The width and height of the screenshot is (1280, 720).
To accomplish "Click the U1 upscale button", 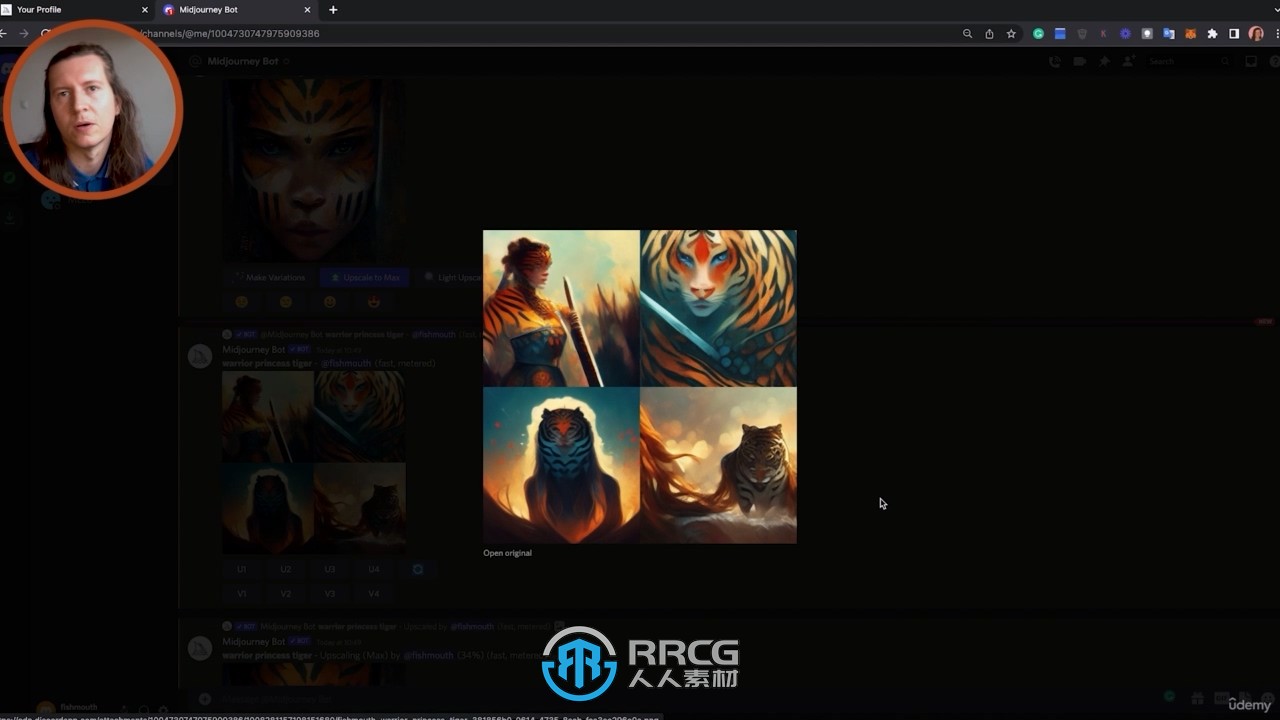I will pyautogui.click(x=241, y=569).
